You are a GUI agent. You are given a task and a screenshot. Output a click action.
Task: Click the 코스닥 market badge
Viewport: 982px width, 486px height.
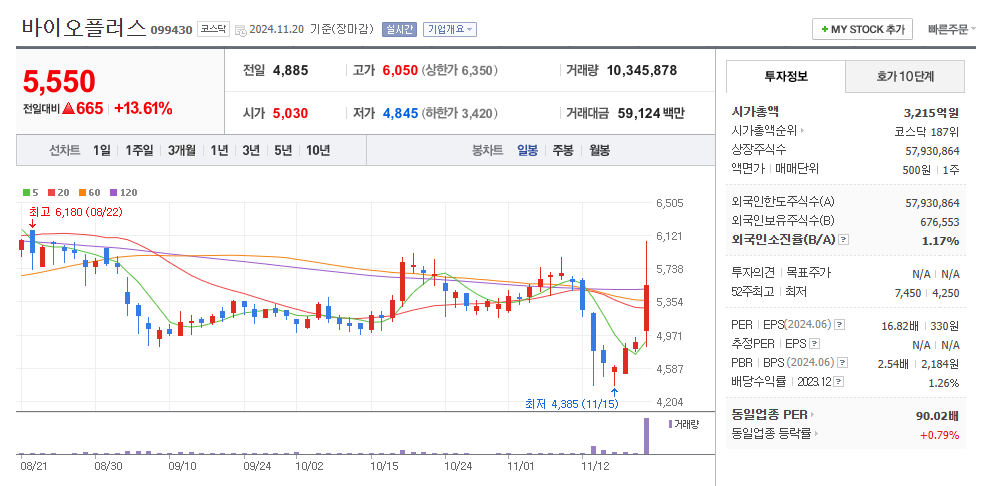[214, 29]
